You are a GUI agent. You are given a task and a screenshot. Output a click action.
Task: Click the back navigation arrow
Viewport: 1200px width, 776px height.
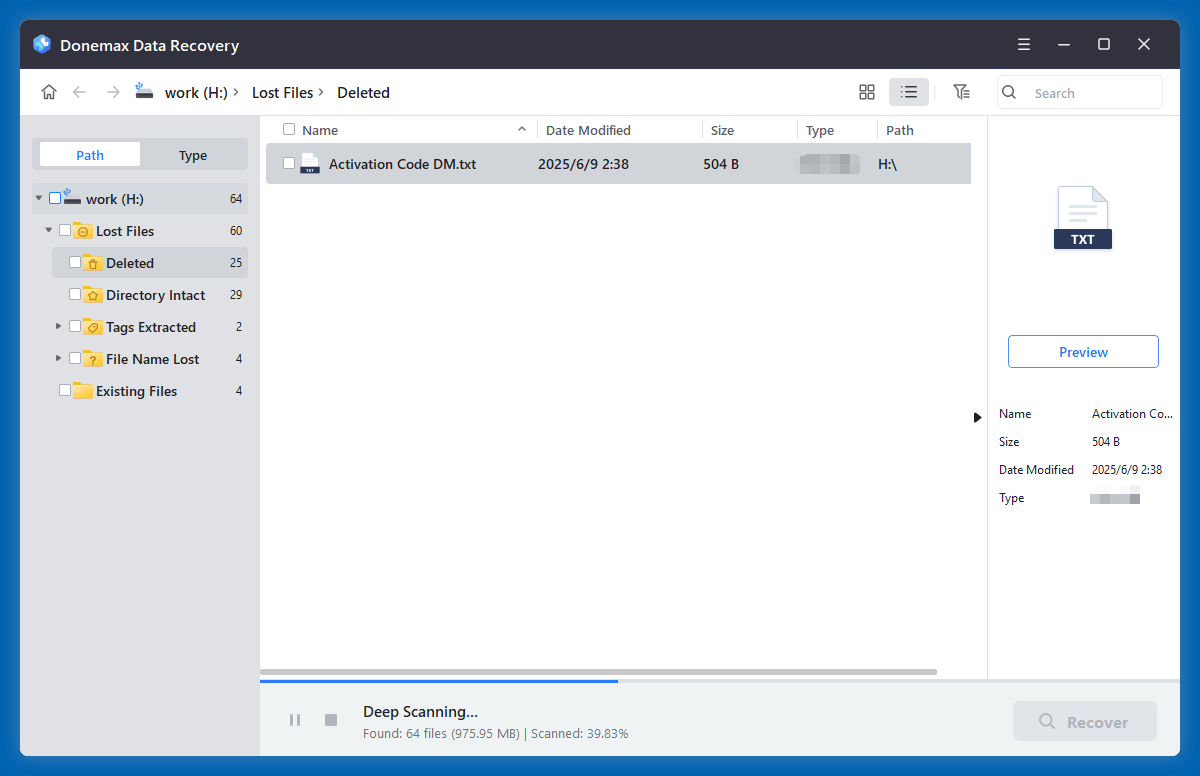pos(80,92)
